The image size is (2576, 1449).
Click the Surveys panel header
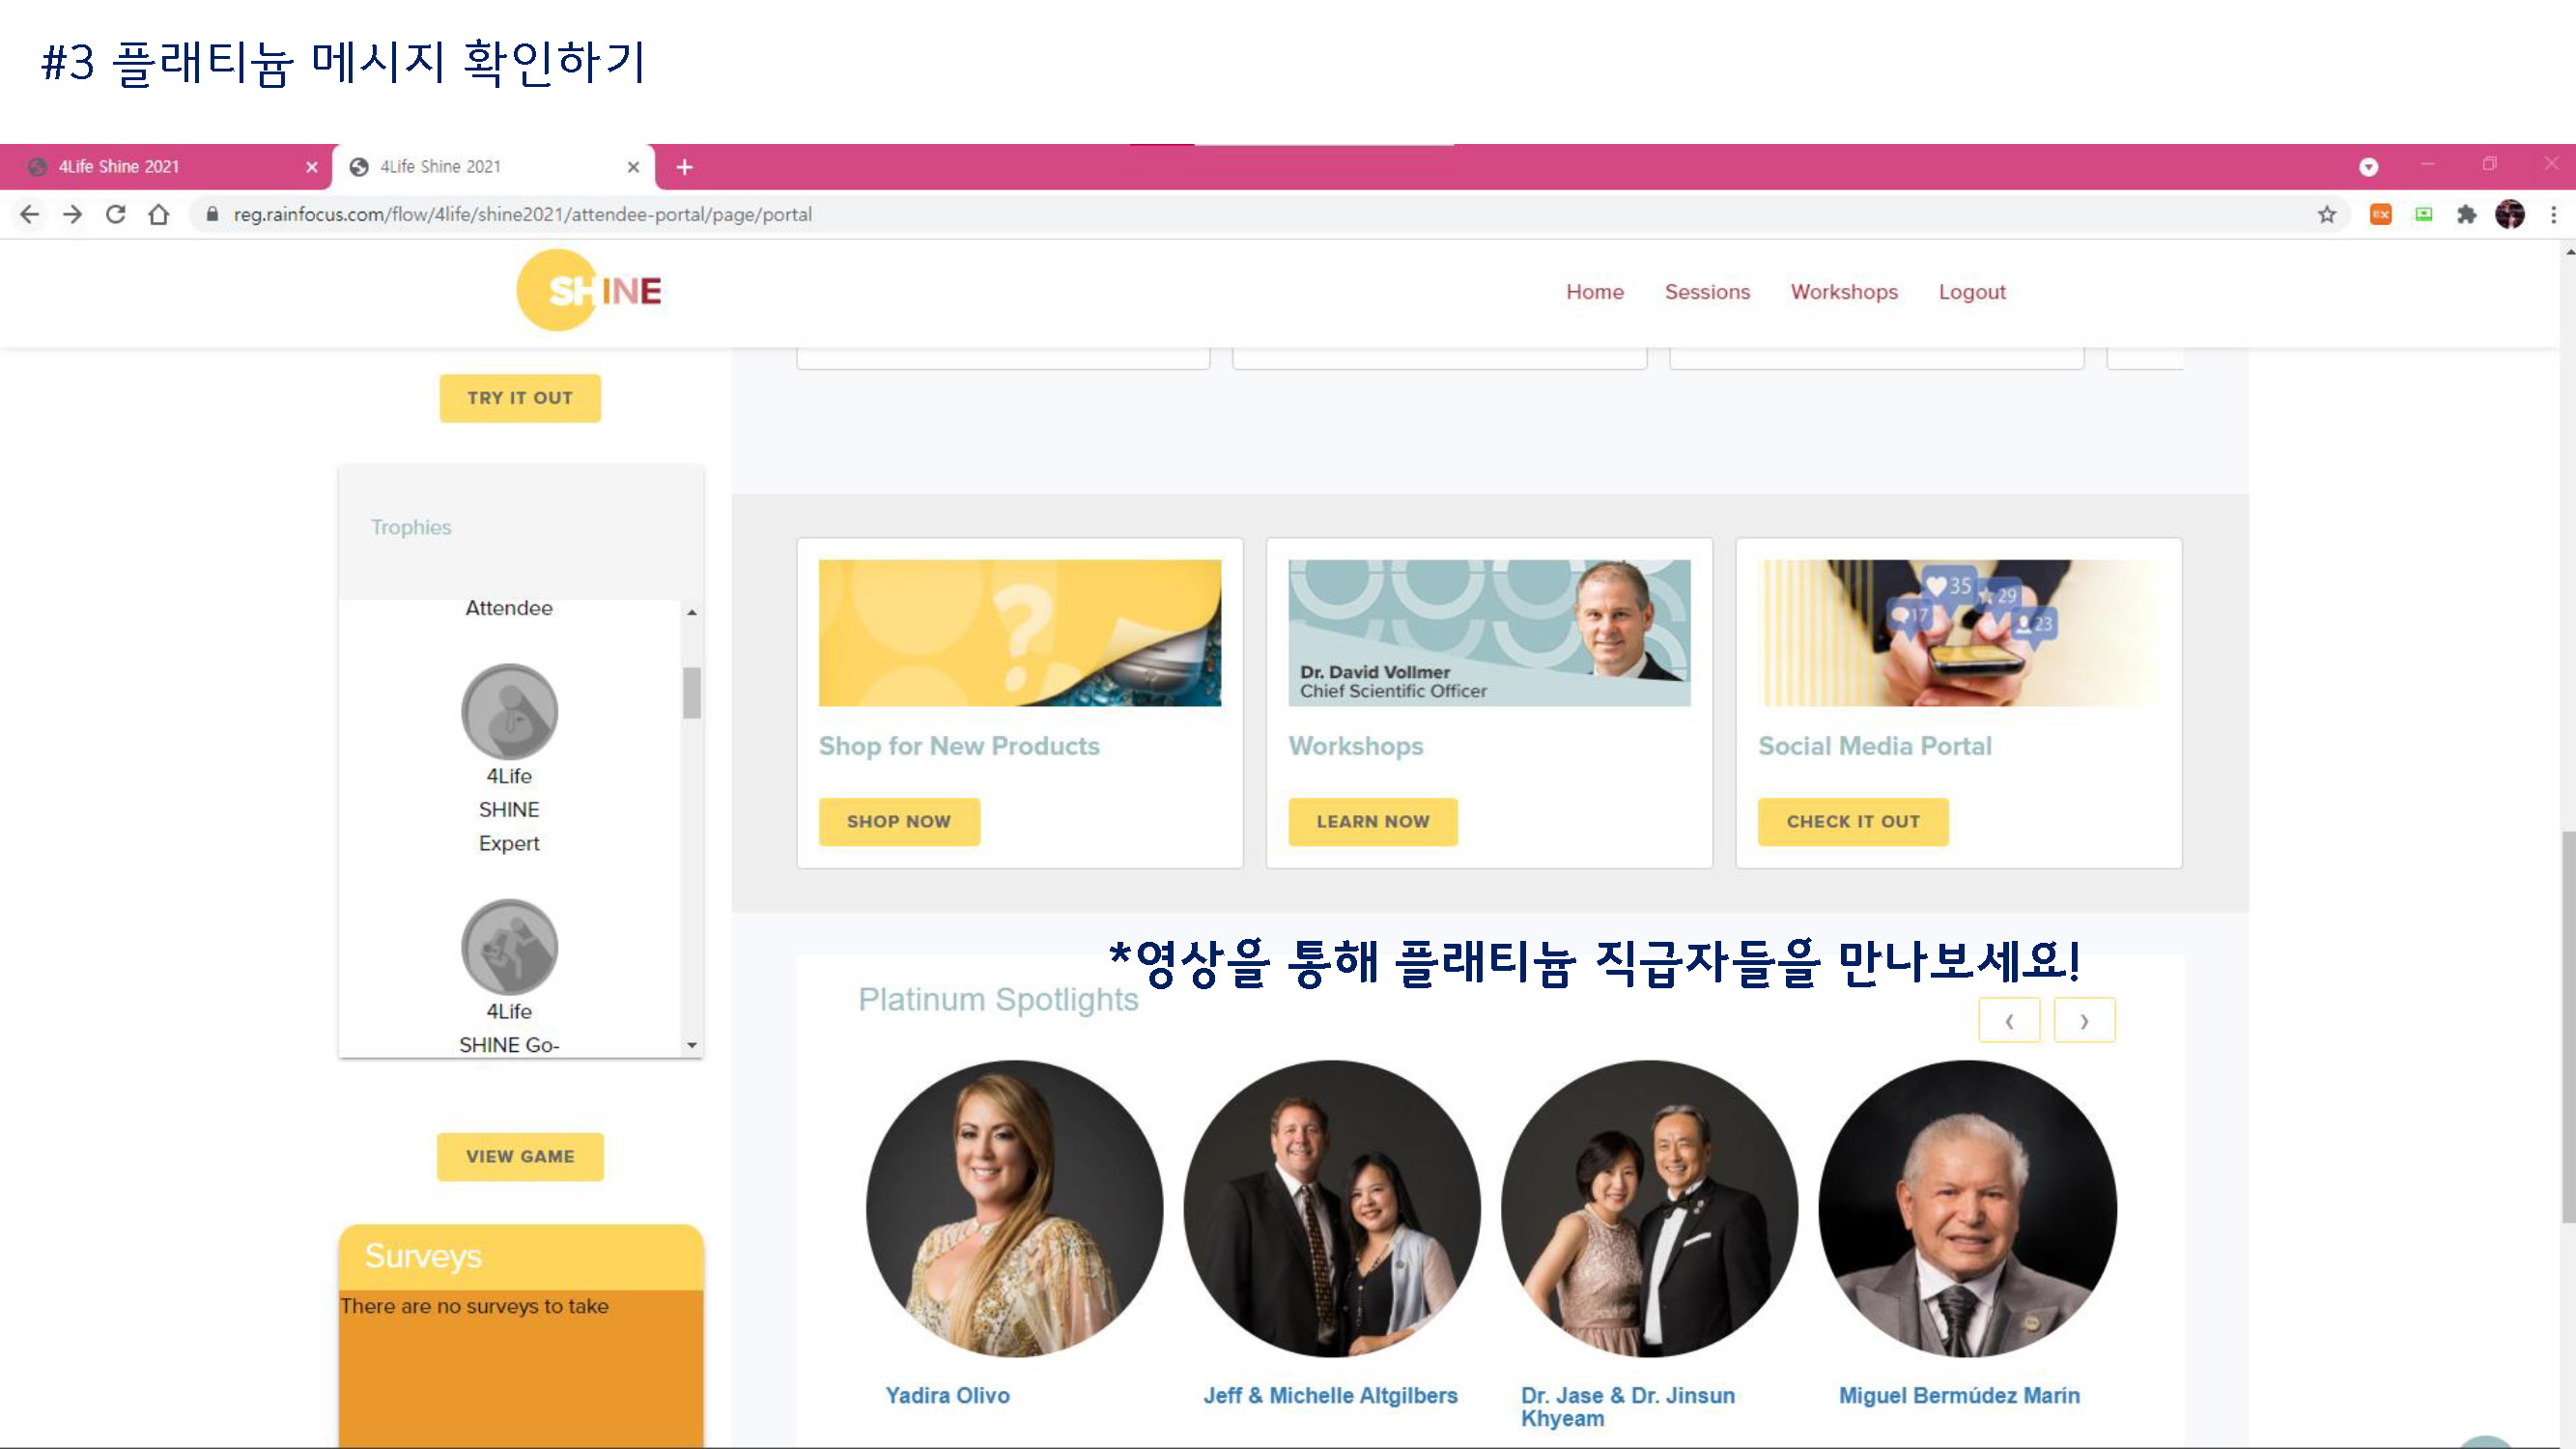point(521,1257)
